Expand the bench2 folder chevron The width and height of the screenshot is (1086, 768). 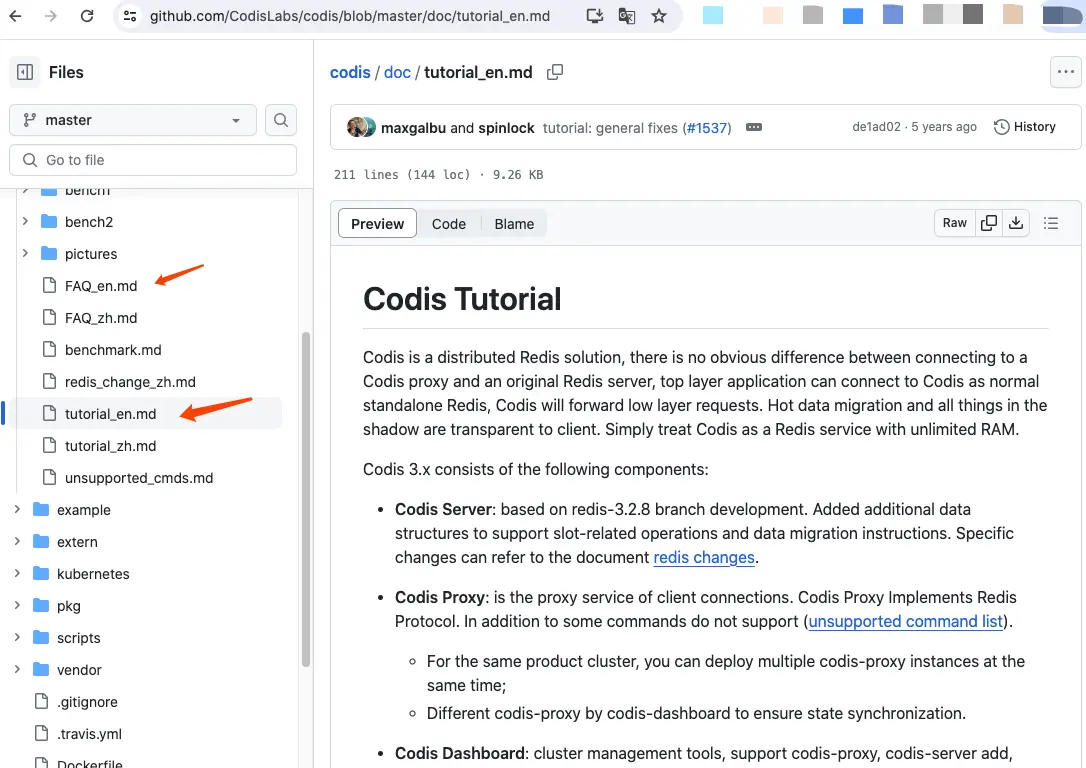[x=25, y=221]
